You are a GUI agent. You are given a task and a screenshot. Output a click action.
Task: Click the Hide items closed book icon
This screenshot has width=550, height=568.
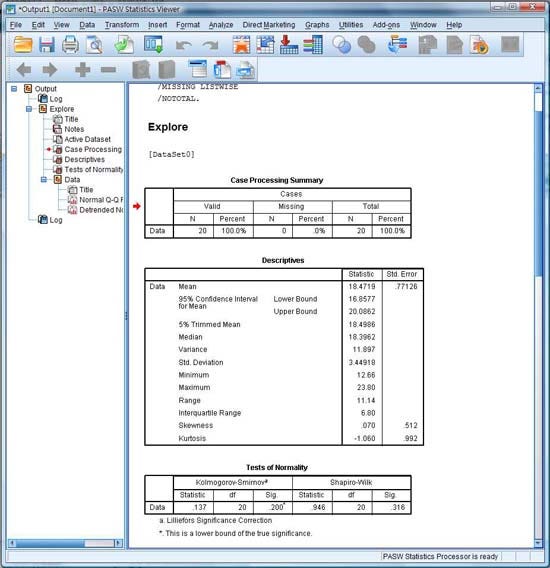click(x=167, y=70)
